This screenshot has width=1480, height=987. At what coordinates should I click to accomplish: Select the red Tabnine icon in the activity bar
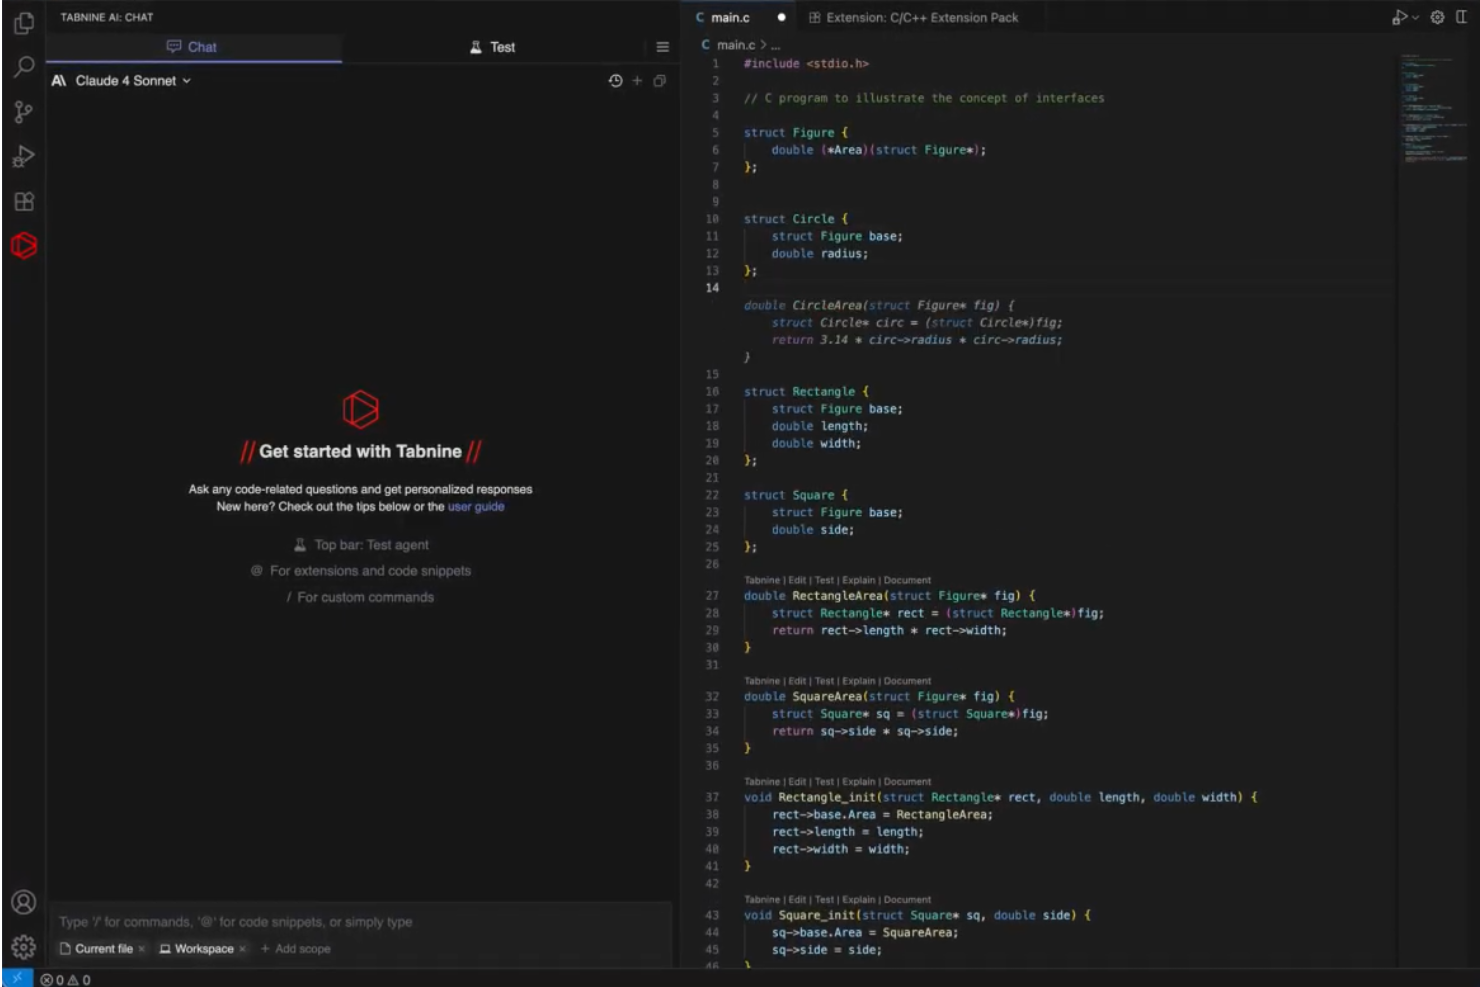pyautogui.click(x=24, y=246)
